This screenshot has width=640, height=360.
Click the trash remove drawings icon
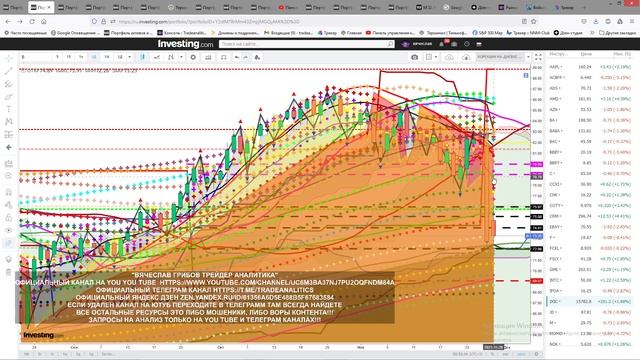coord(9,272)
